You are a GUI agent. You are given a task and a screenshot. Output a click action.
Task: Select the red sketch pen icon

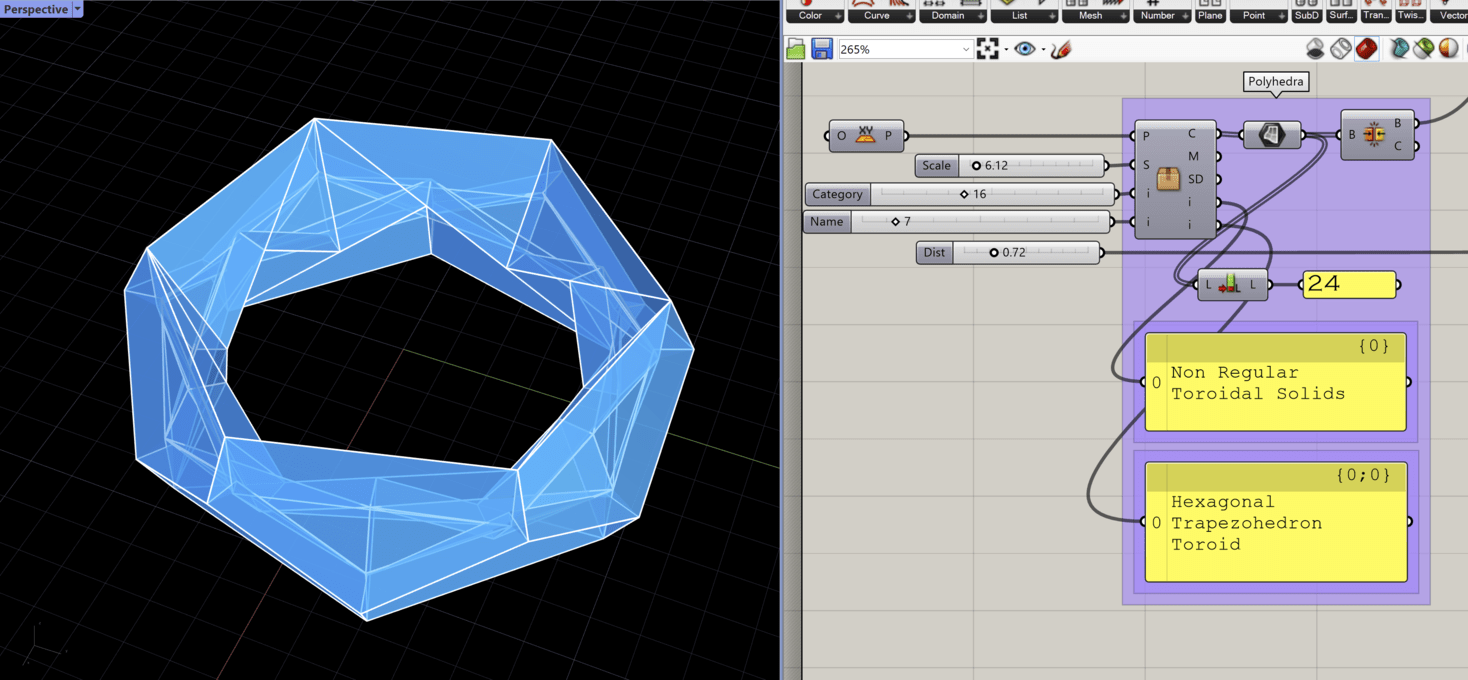pos(1062,49)
